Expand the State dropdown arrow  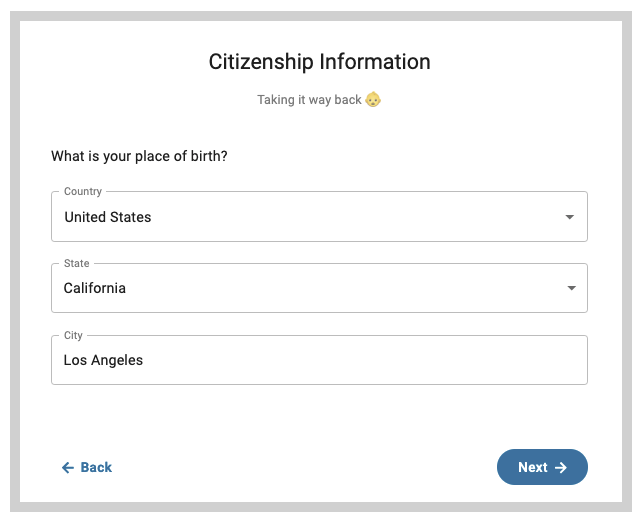[571, 288]
